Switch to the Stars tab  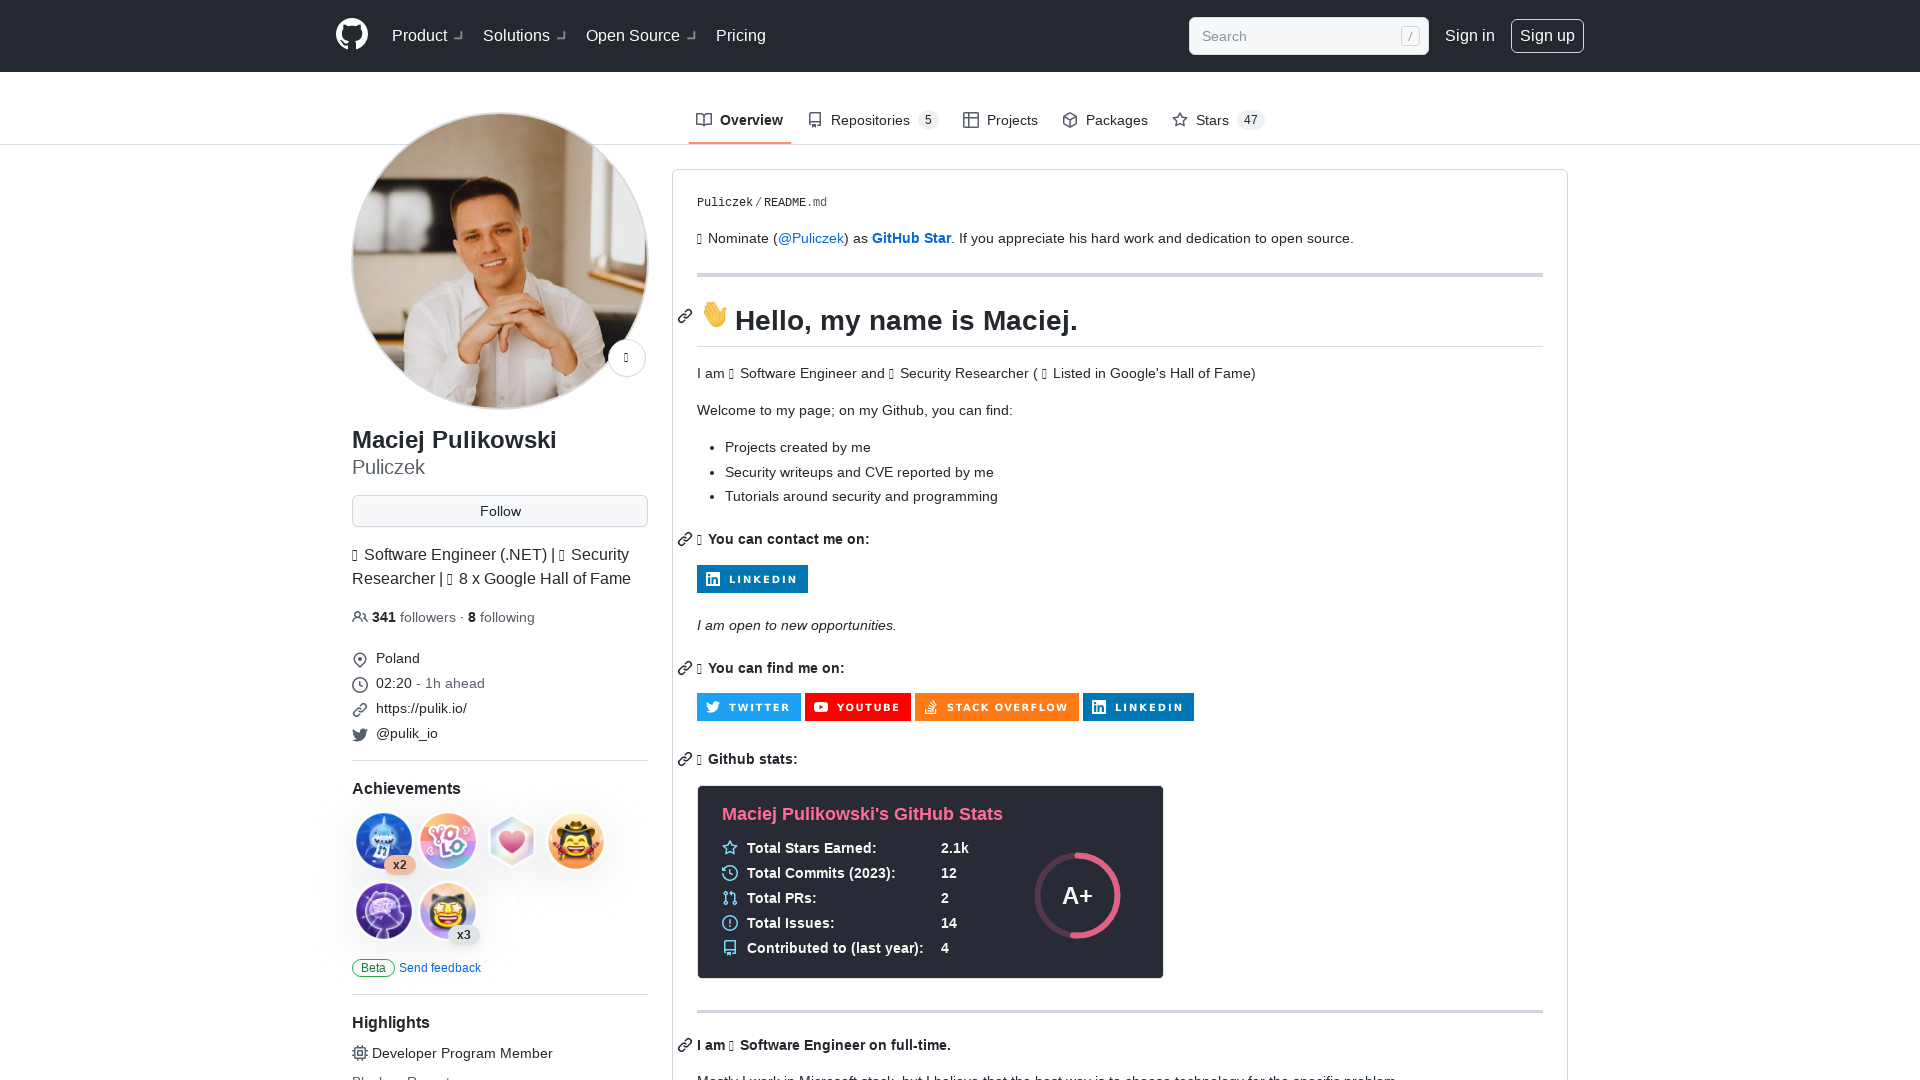click(1218, 120)
